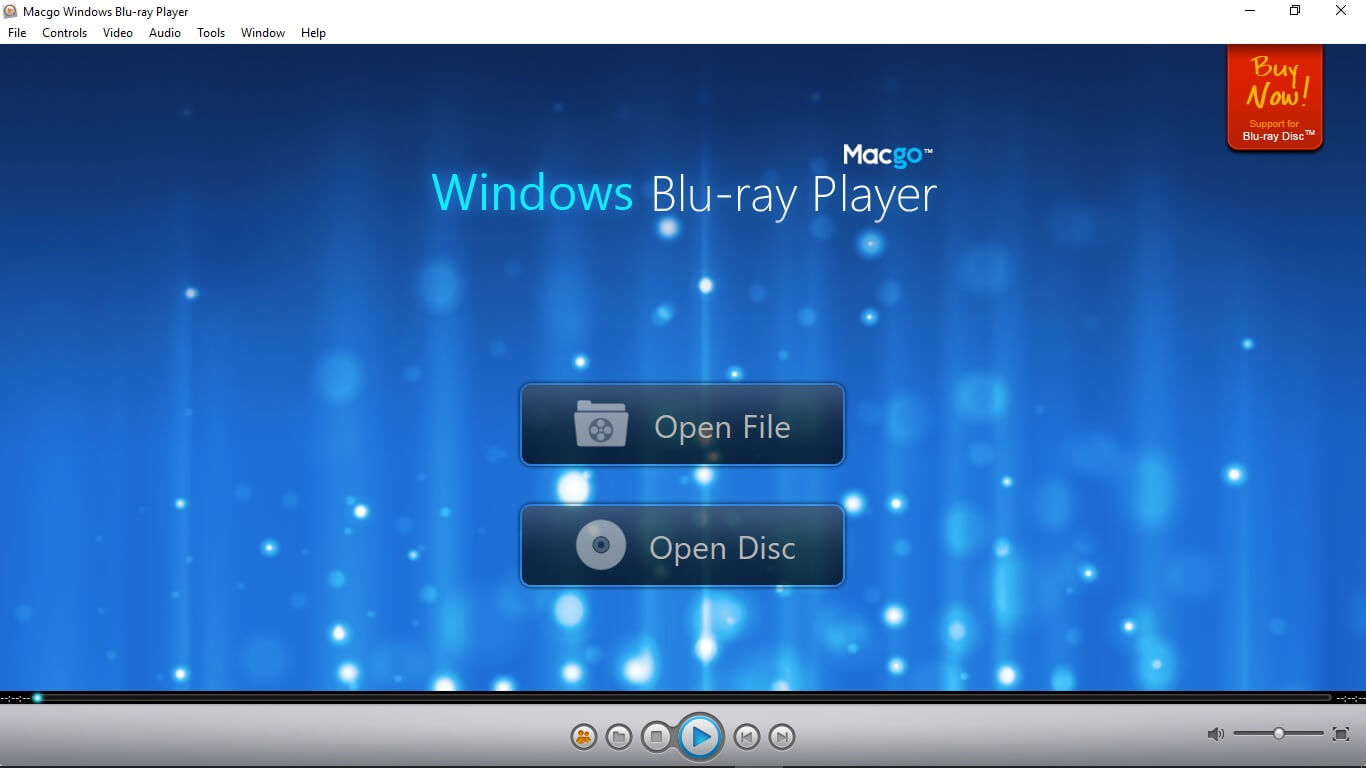This screenshot has height=768, width=1366.
Task: Open the Audio menu
Action: (x=165, y=33)
